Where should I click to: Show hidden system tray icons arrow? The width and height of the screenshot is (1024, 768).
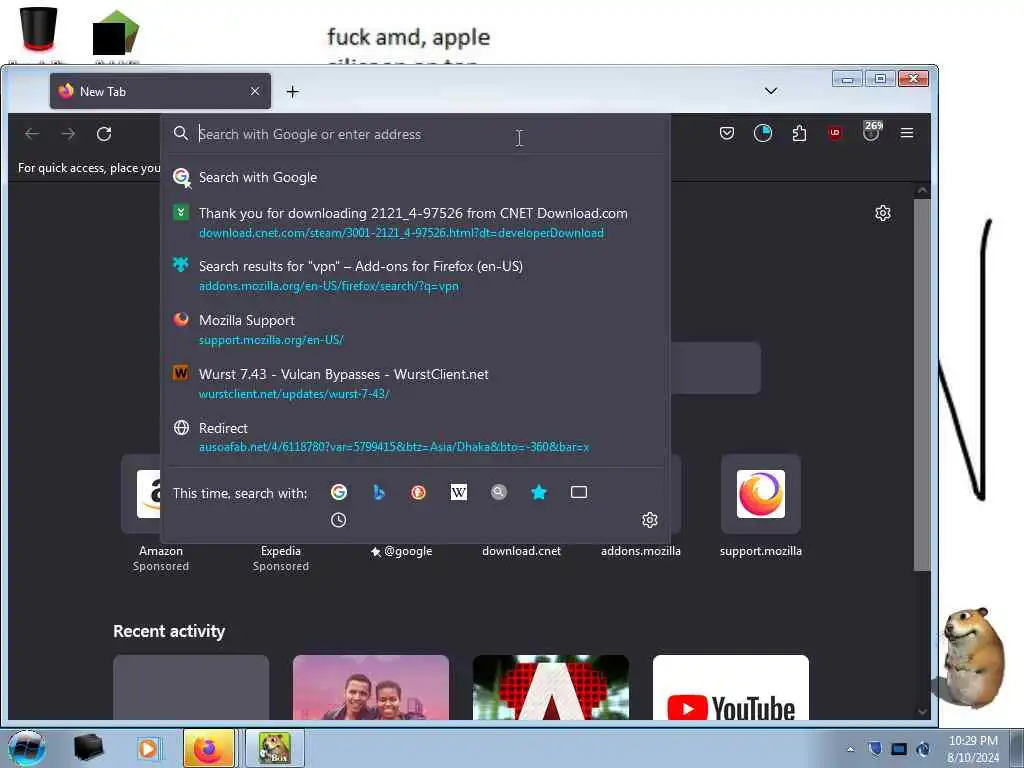click(x=850, y=749)
